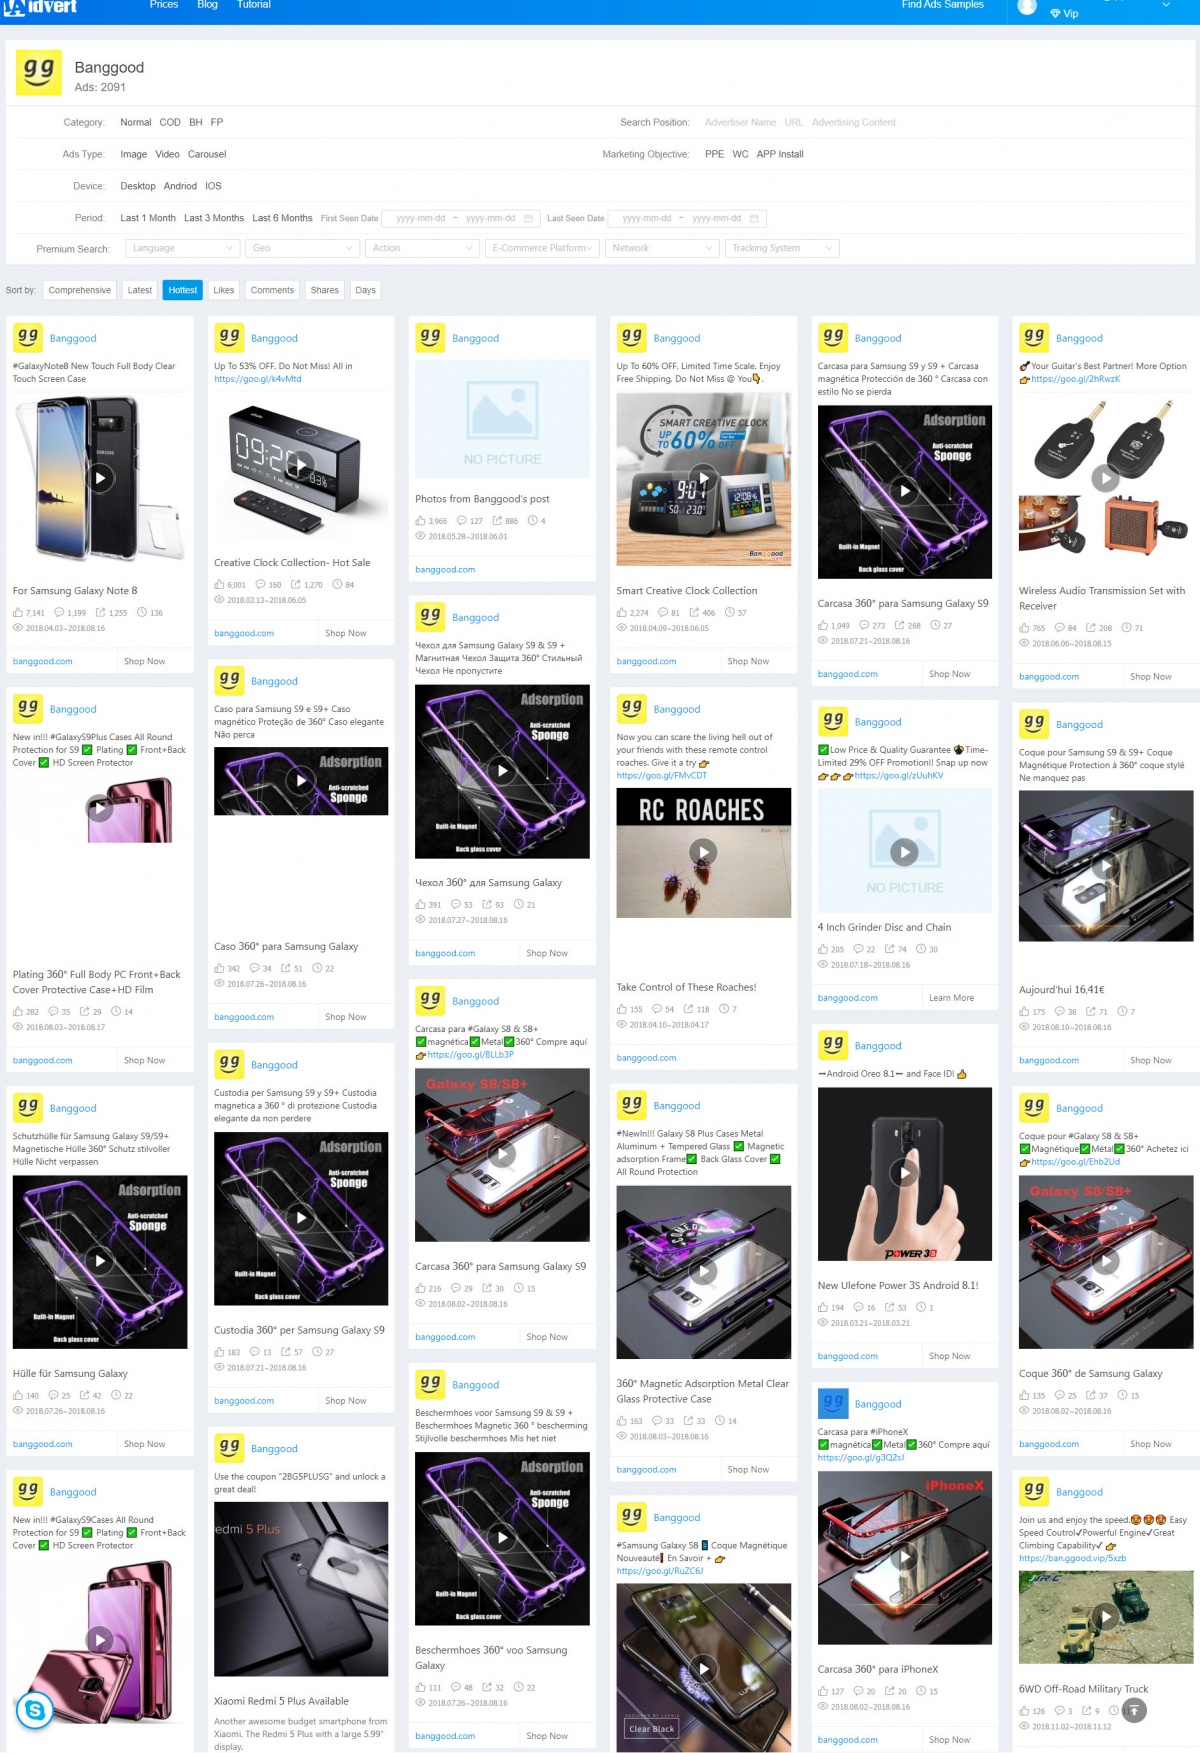This screenshot has width=1200, height=1753.
Task: Play the RC Roaches video ad
Action: [x=703, y=852]
